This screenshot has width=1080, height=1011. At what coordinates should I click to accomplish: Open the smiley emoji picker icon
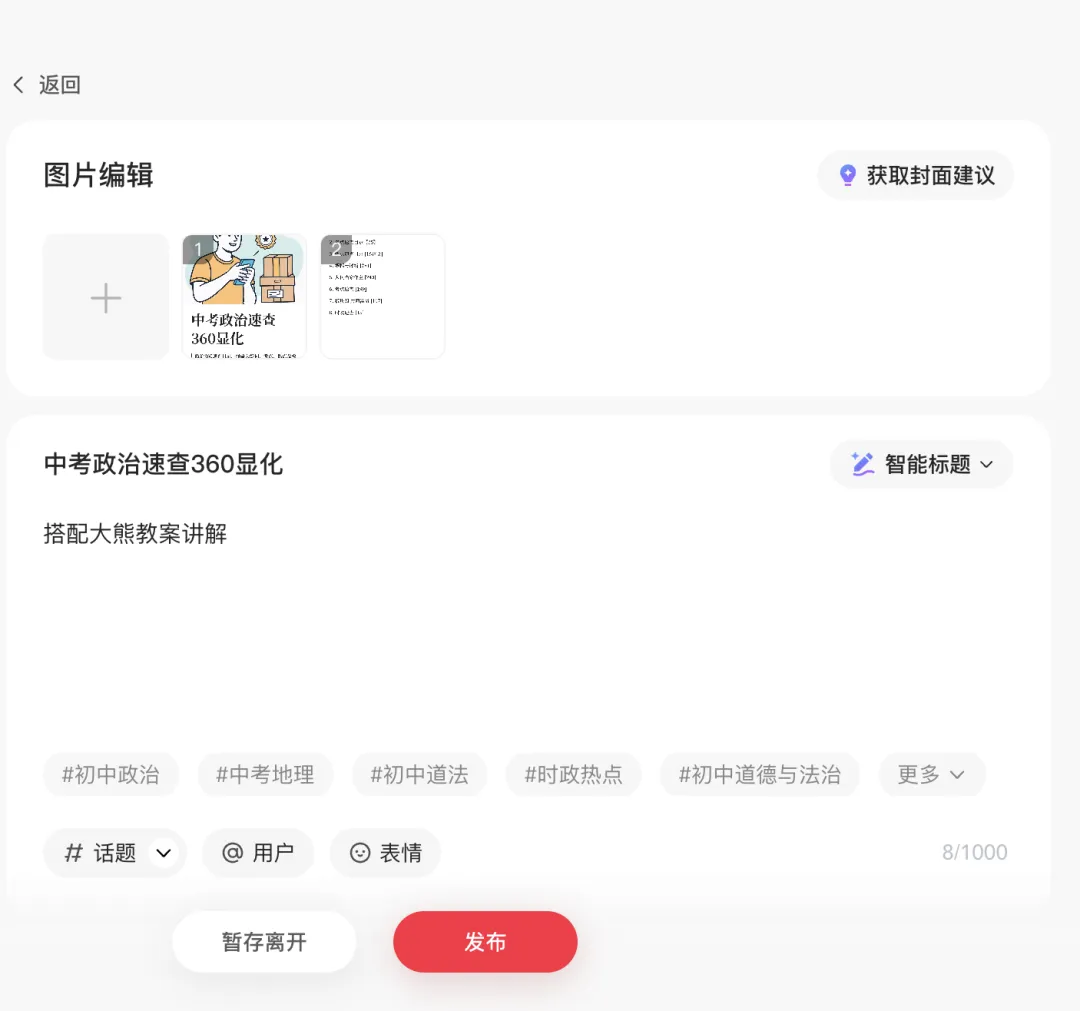tap(360, 852)
